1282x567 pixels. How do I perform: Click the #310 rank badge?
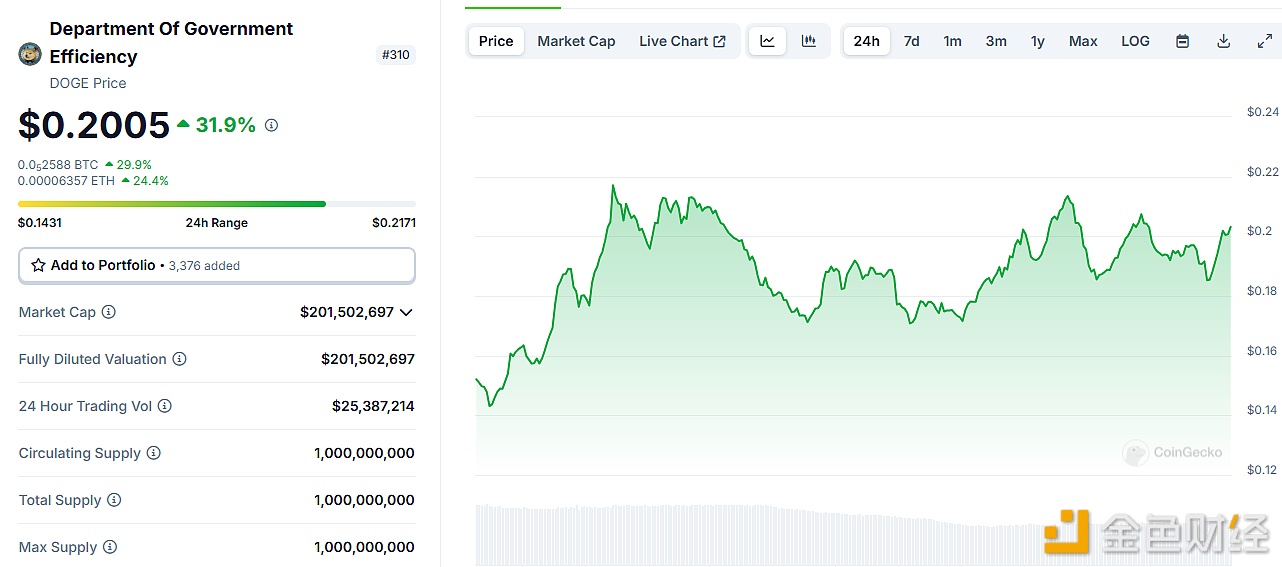[x=396, y=55]
